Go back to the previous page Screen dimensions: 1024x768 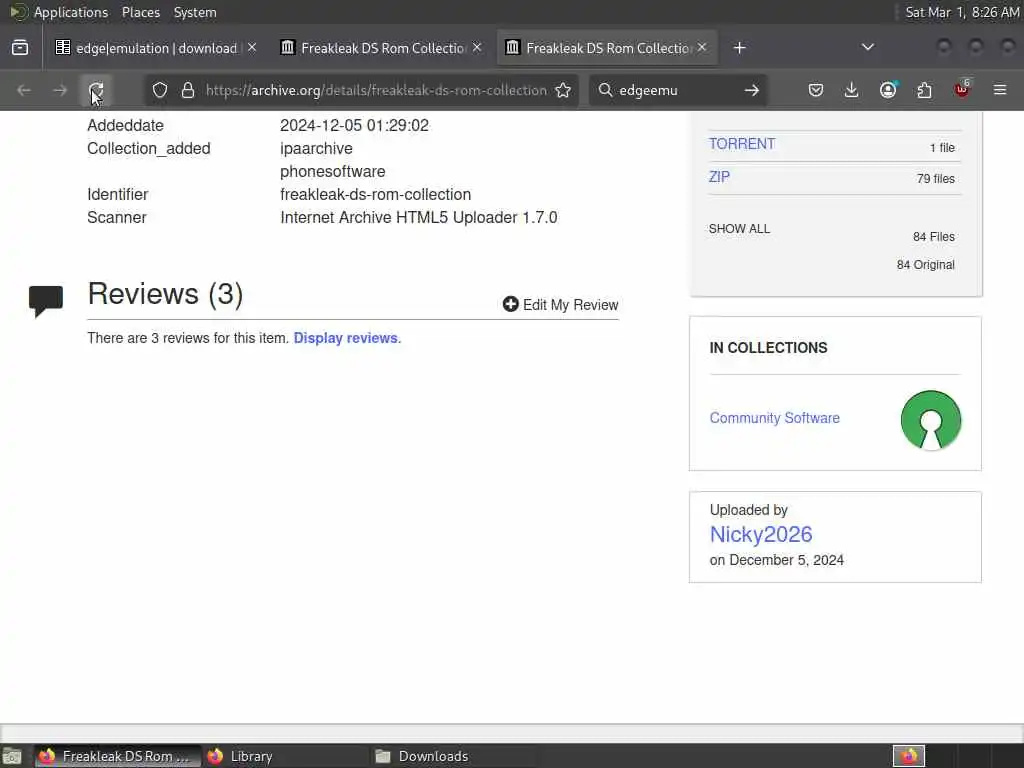coord(24,90)
